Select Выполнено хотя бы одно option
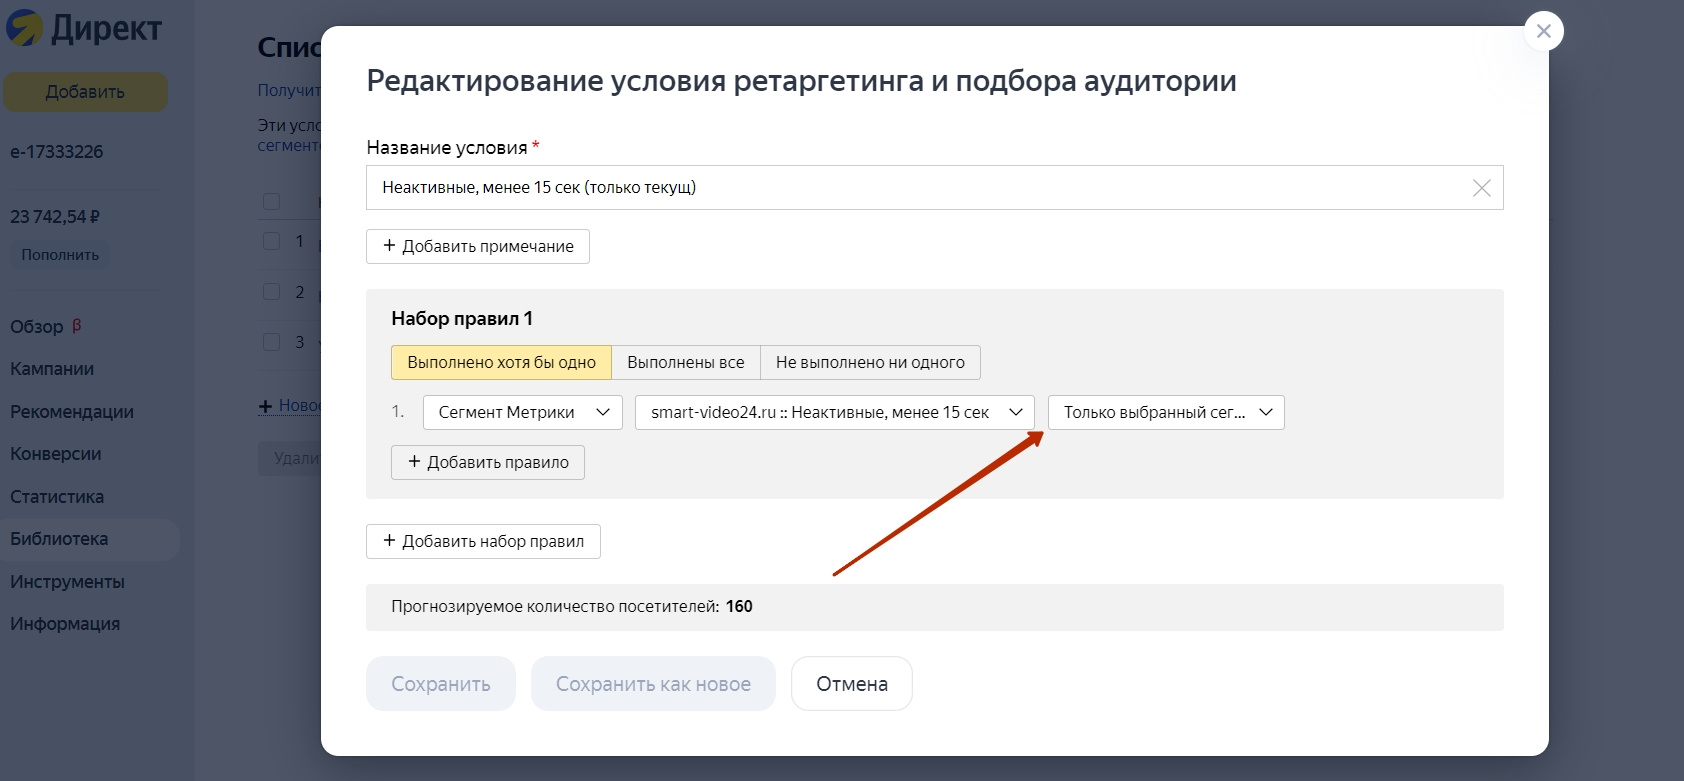Screen dimensions: 1684x781 pyautogui.click(x=501, y=362)
